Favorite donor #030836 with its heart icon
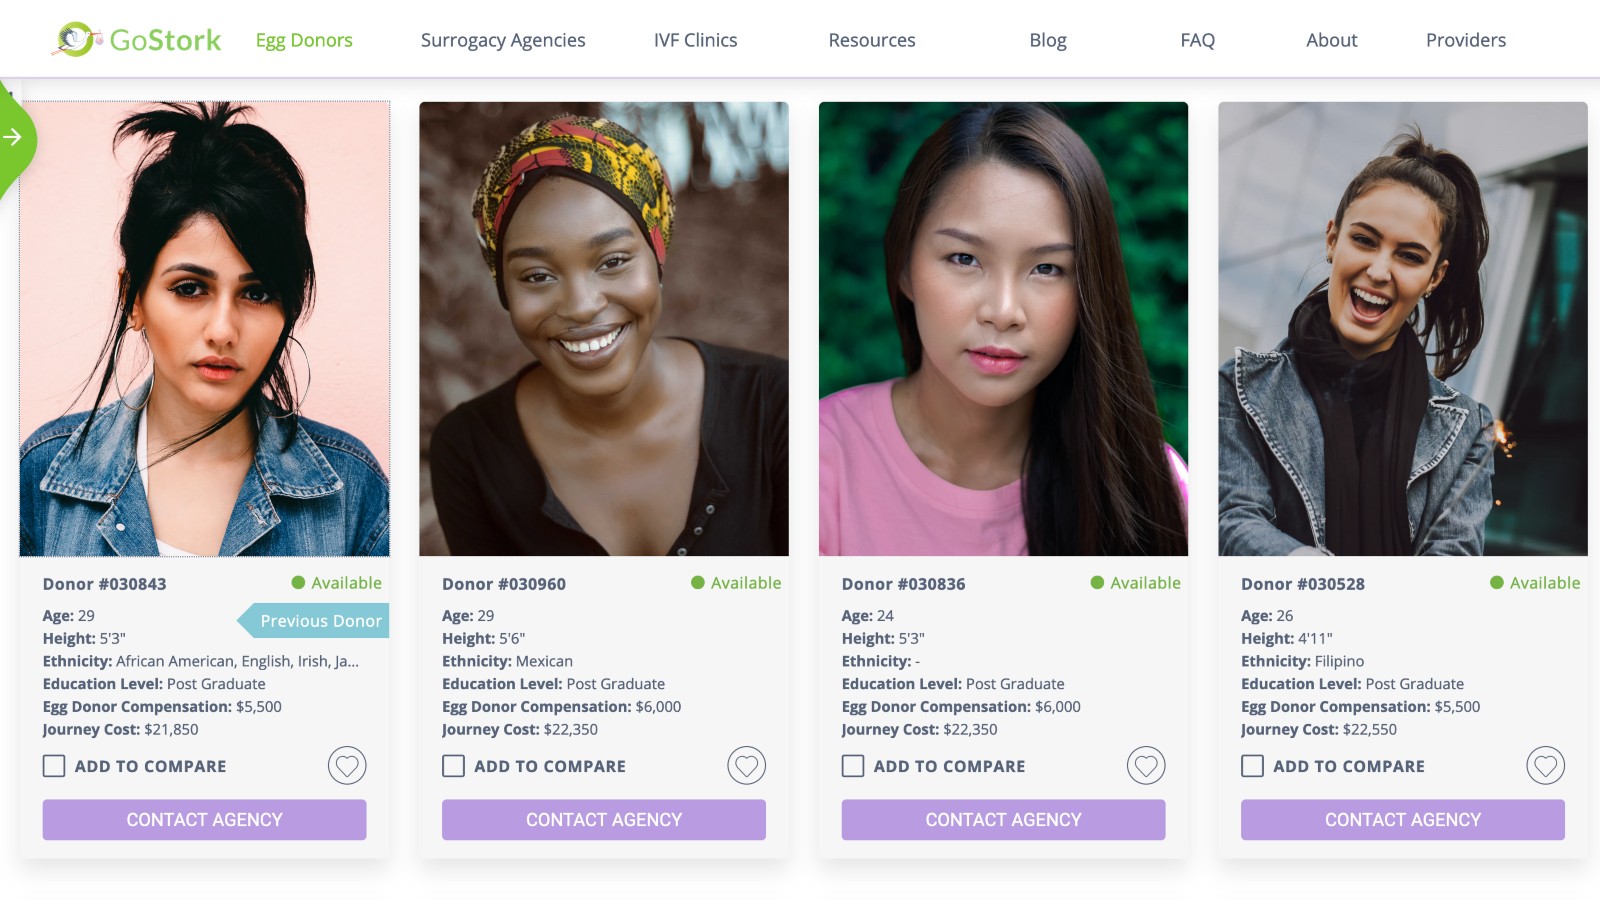1600x900 pixels. 1146,765
